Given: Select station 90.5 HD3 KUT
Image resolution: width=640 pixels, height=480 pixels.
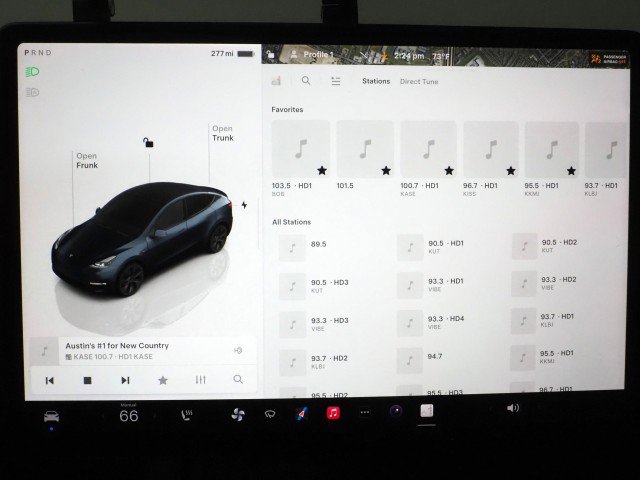Looking at the screenshot, I should tap(313, 286).
